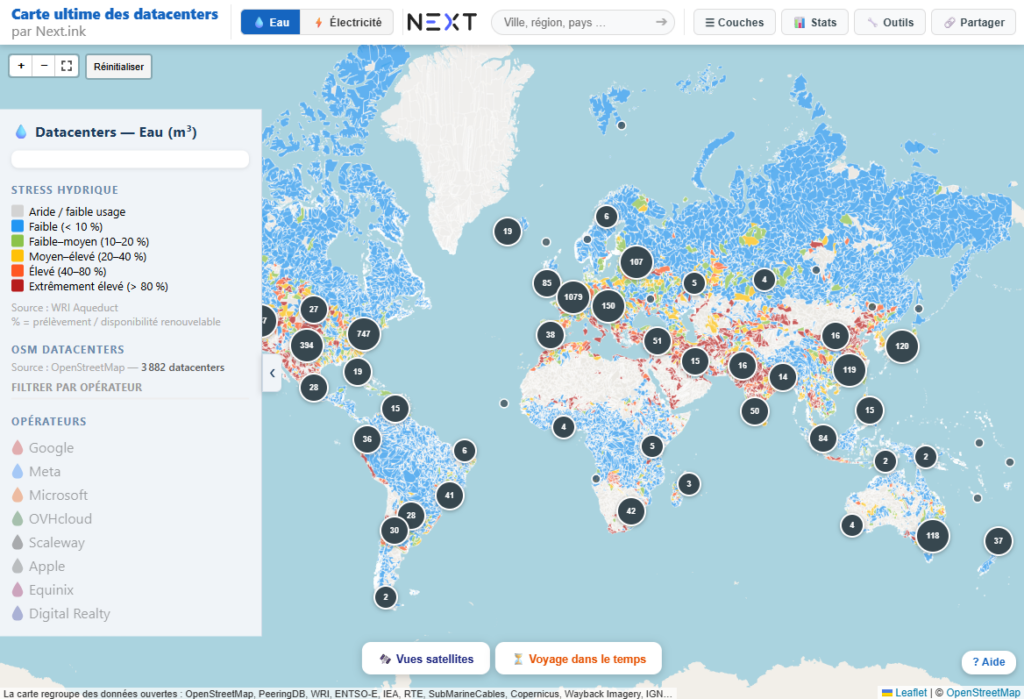
Task: Open the Partager share menu
Action: coord(973,22)
